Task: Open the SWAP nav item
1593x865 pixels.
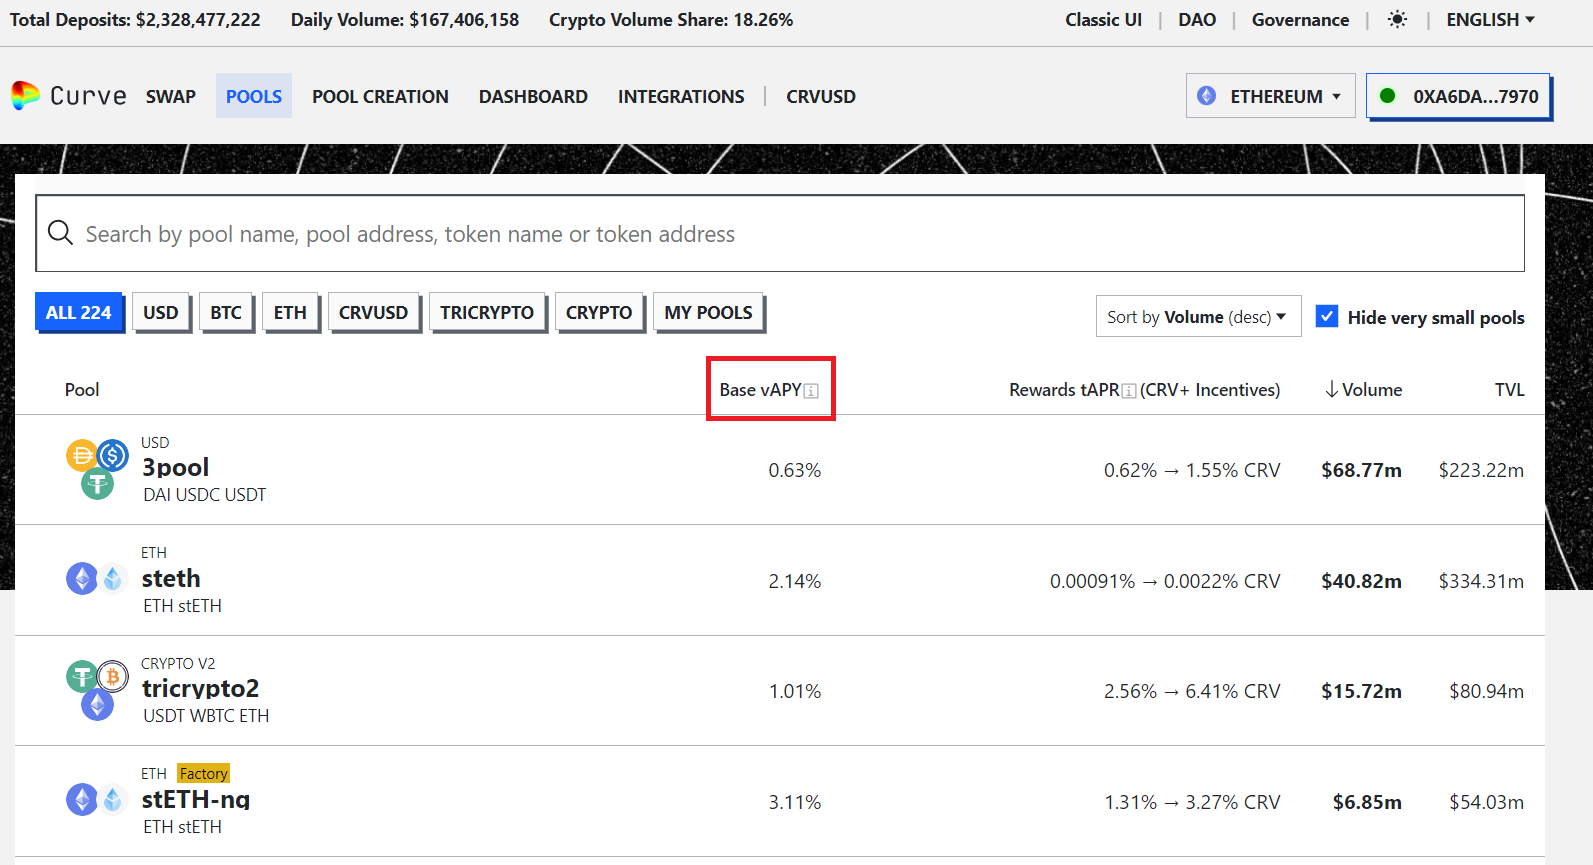Action: (171, 96)
